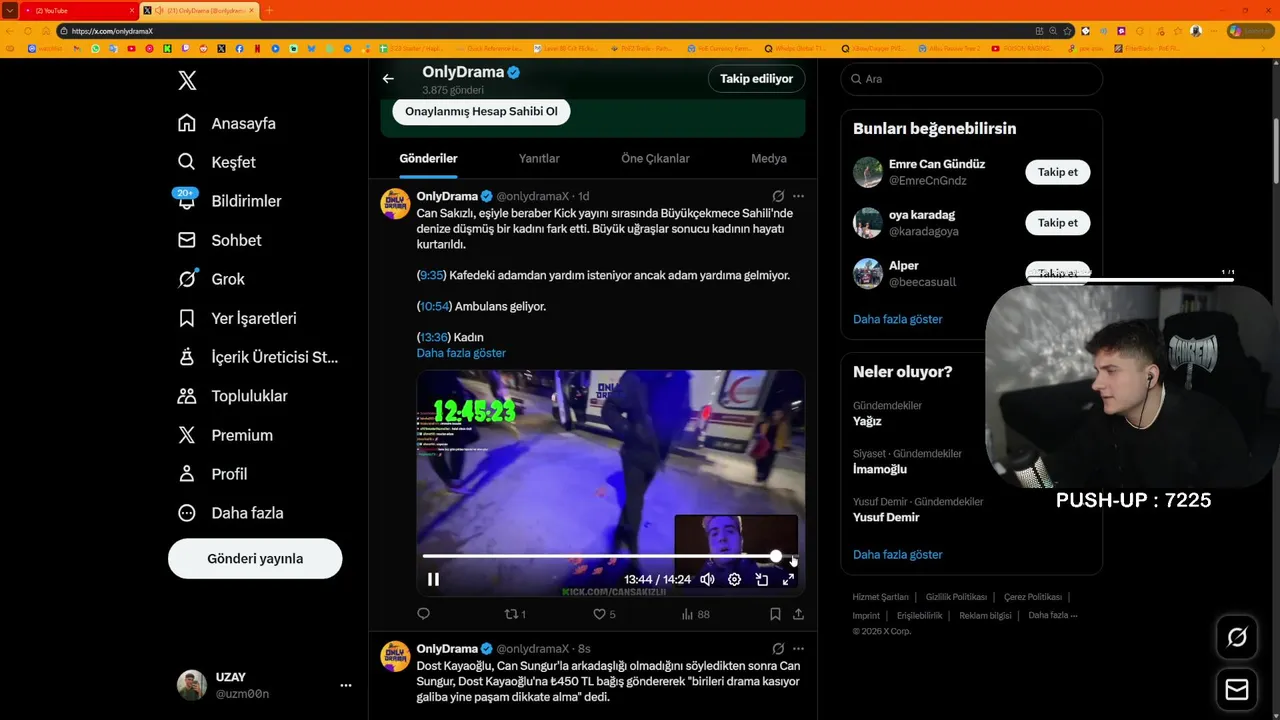
Task: Switch to YouTube browser tab
Action: [80, 10]
